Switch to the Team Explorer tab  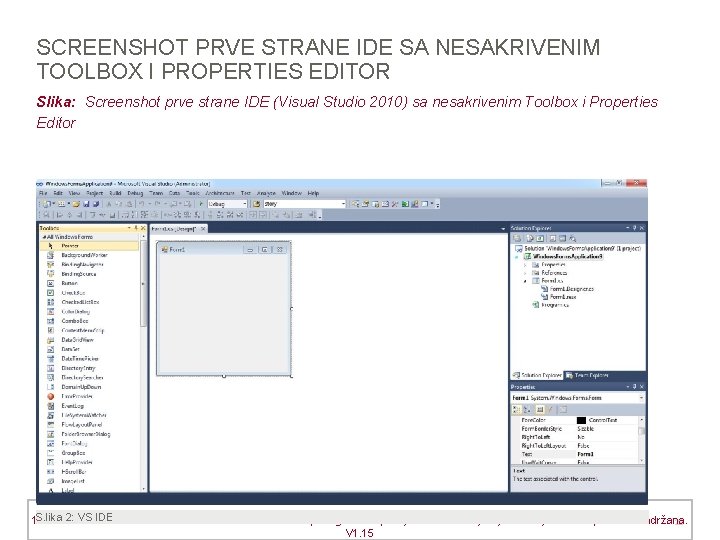[x=587, y=375]
